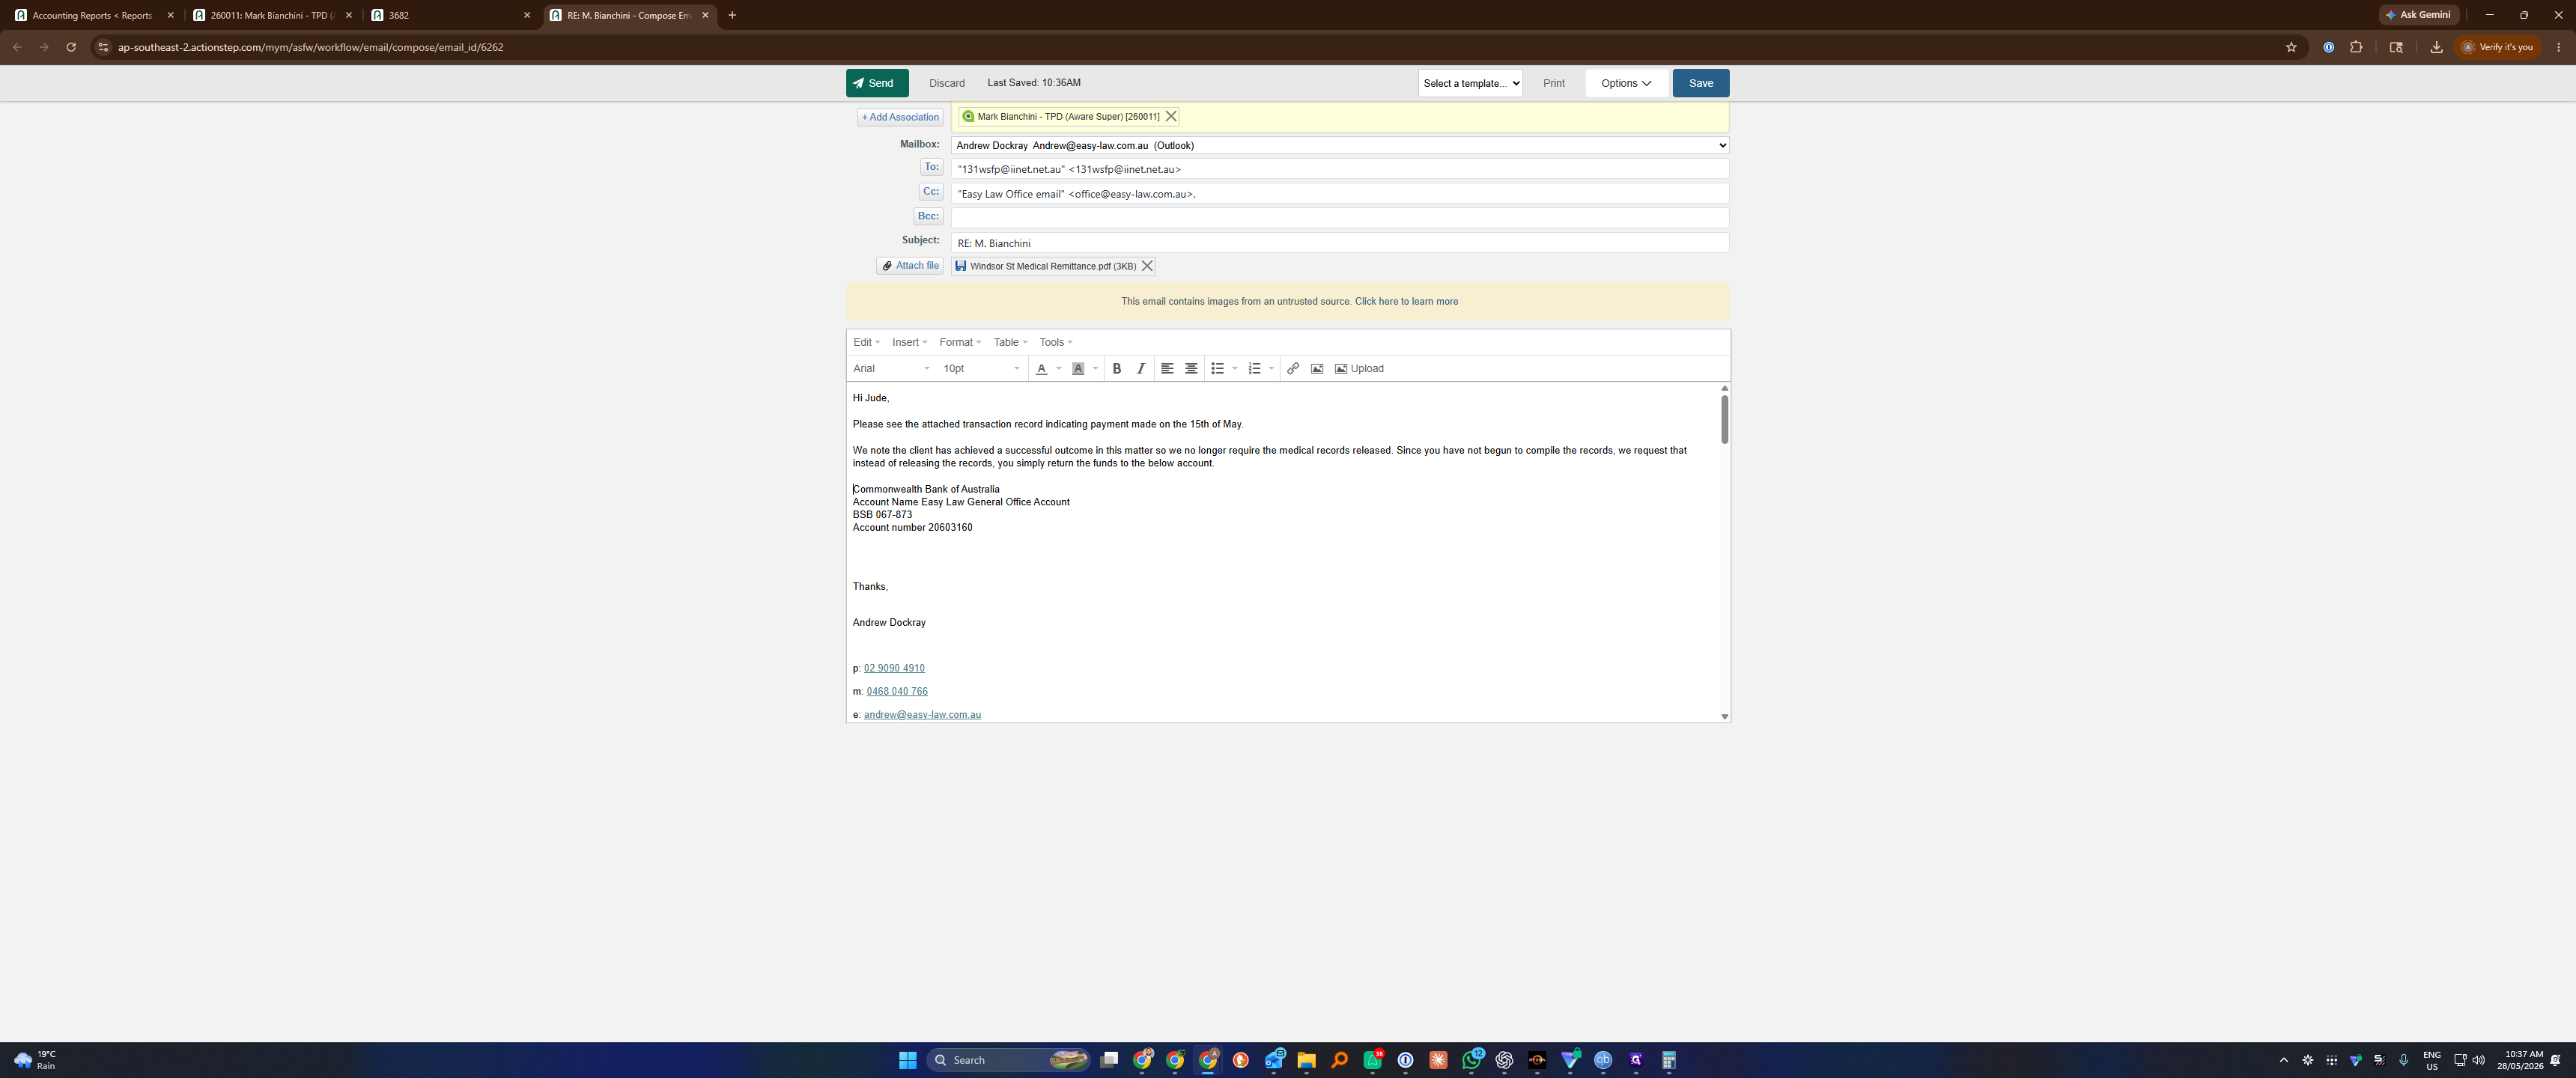Align text left
Image resolution: width=2576 pixels, height=1078 pixels.
(x=1166, y=369)
